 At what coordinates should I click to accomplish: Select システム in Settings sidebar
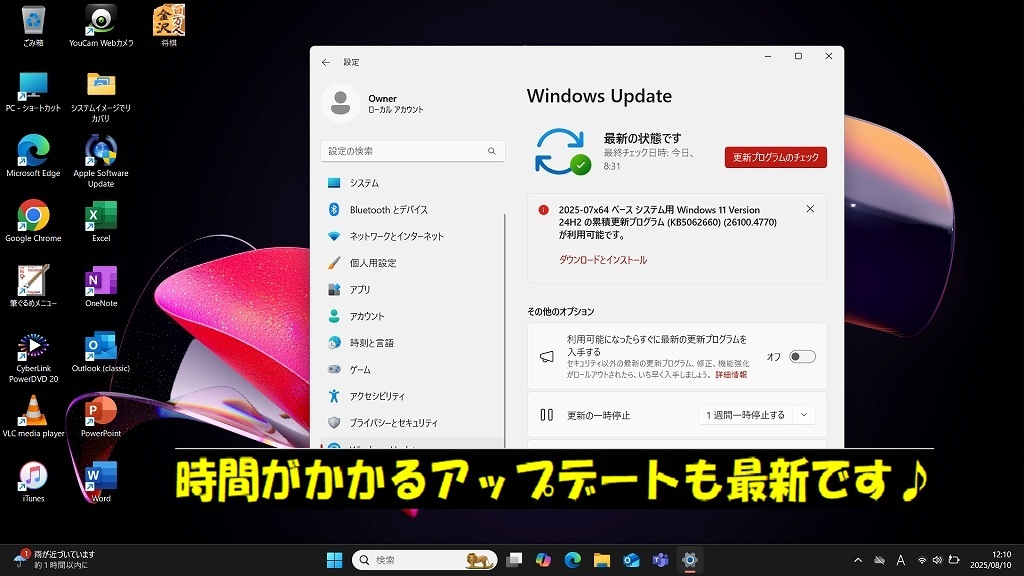tap(413, 183)
